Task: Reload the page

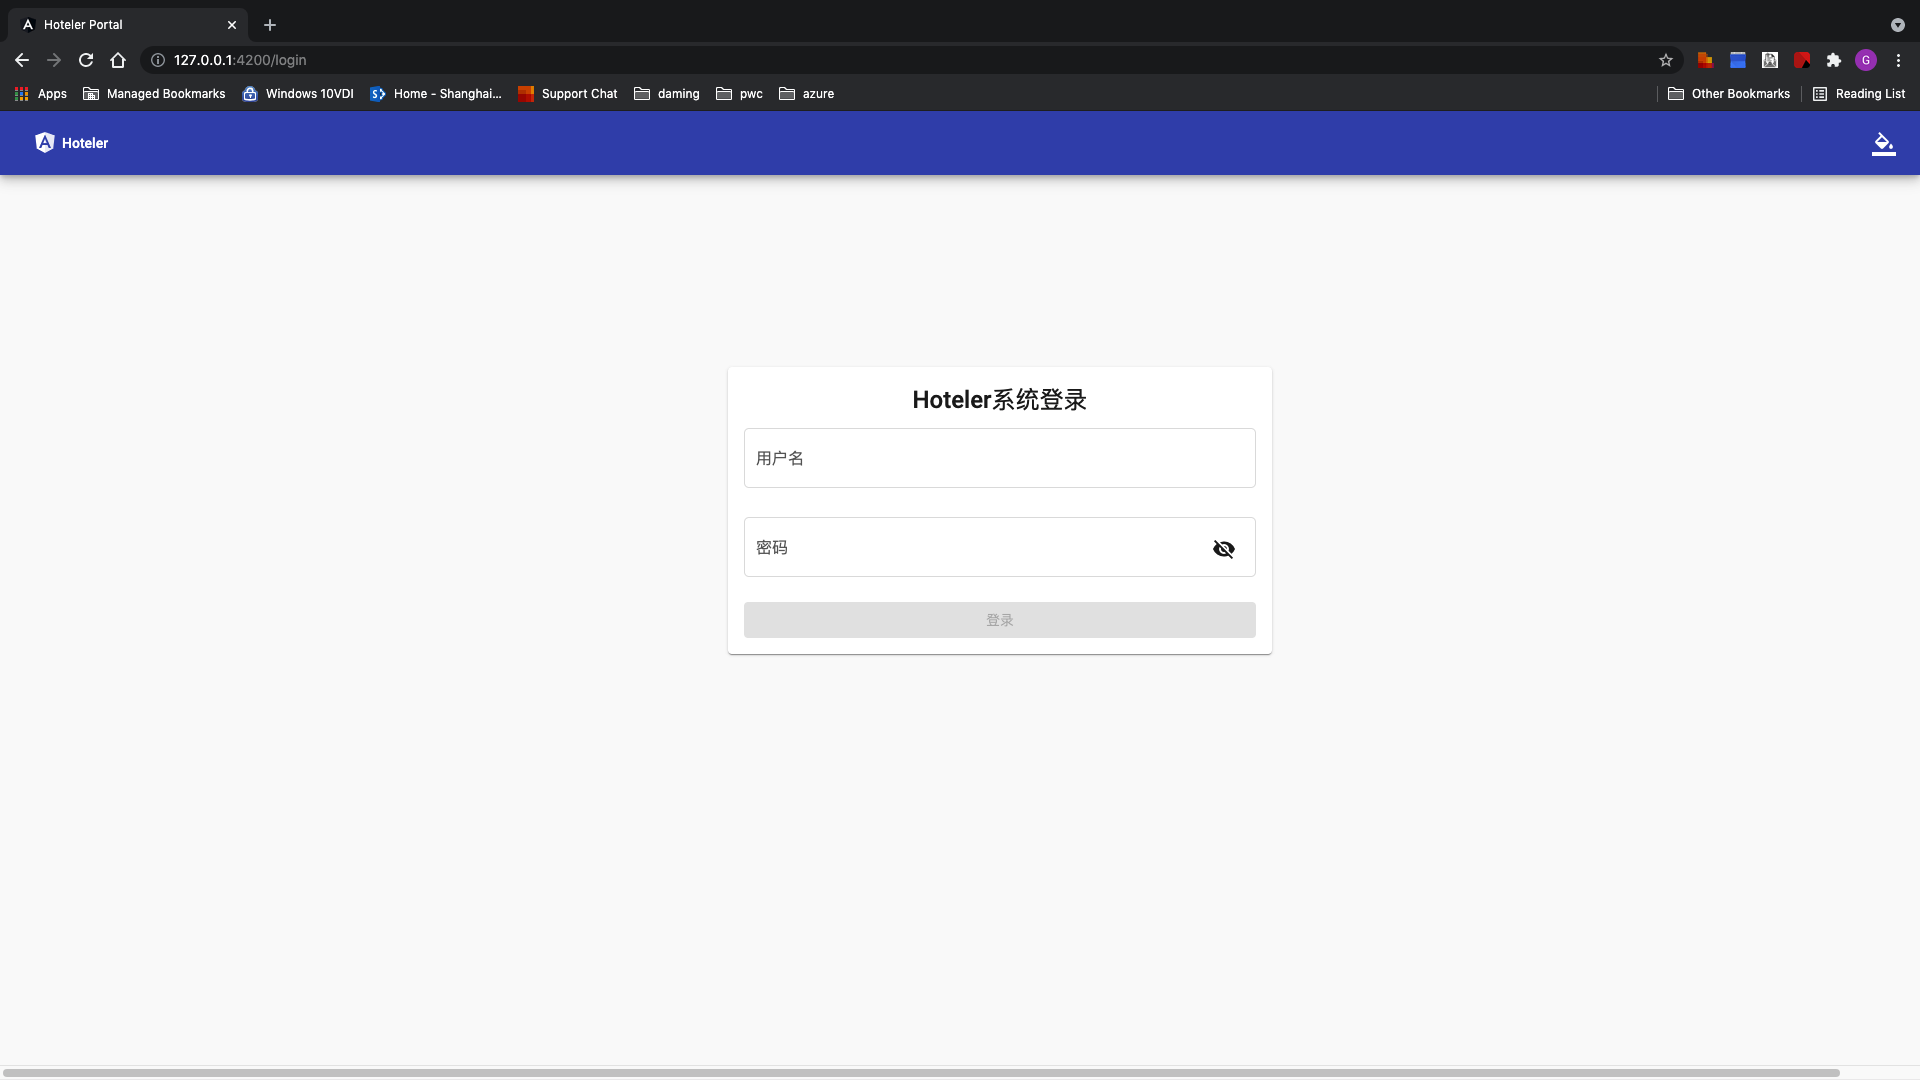Action: 86,60
